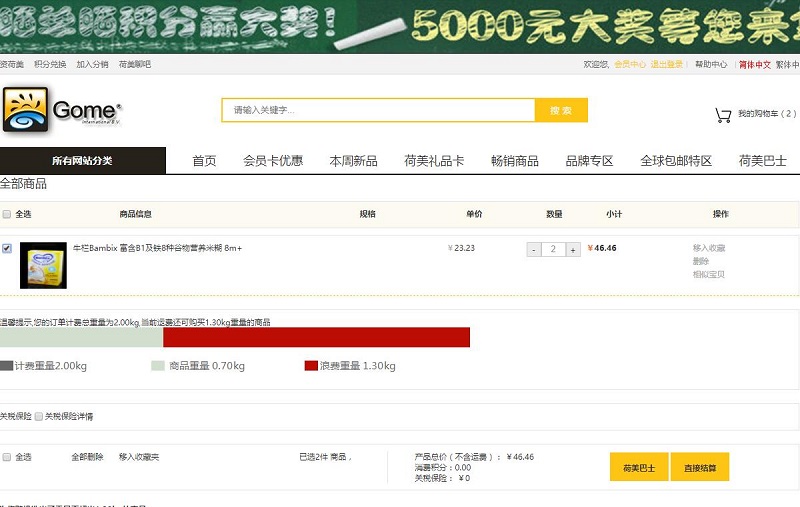The image size is (800, 507).
Task: Click the gray 计费重量 legend swatch
Action: pyautogui.click(x=6, y=366)
